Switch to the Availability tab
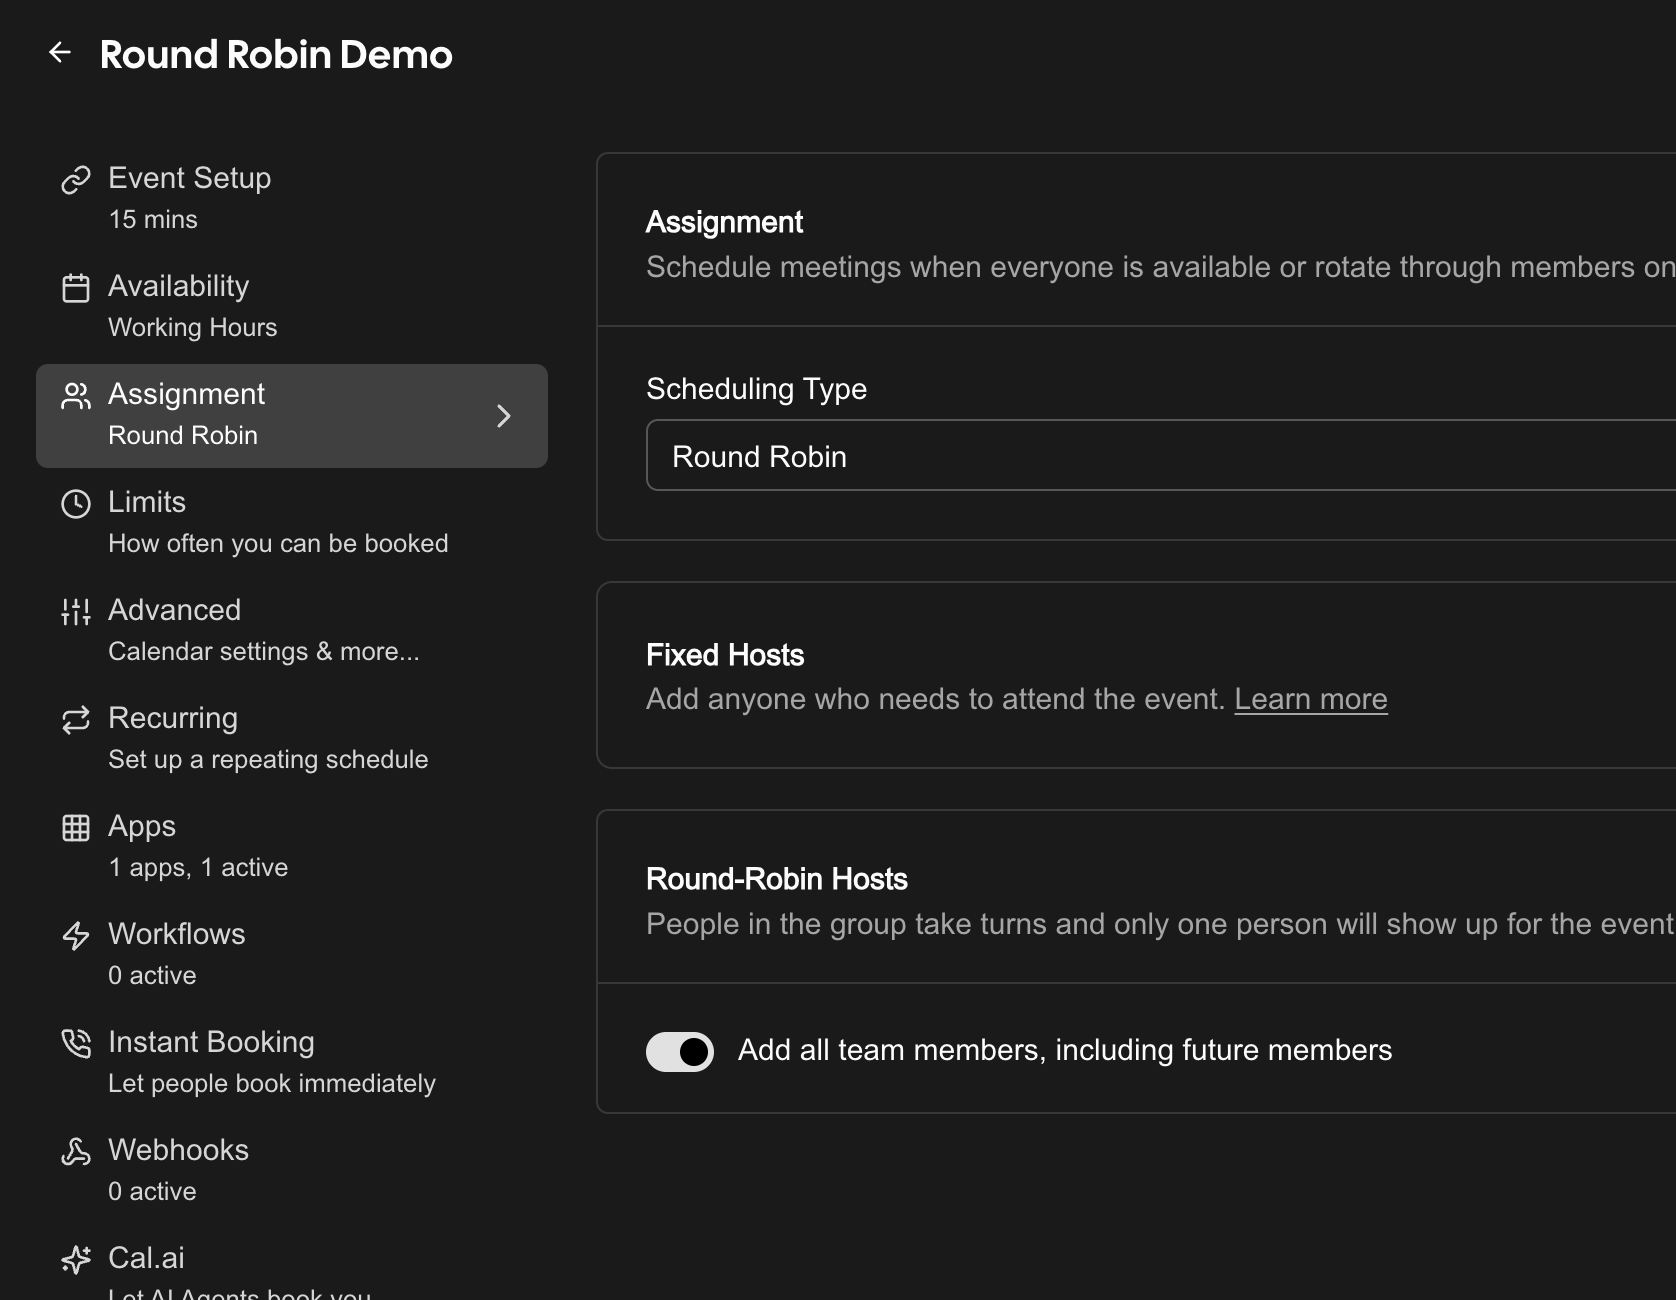 pos(292,308)
